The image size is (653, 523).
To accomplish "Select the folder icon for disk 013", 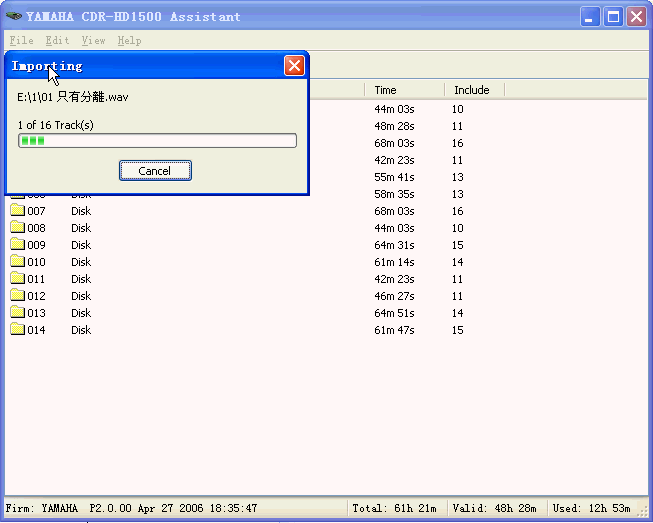I will [x=17, y=312].
